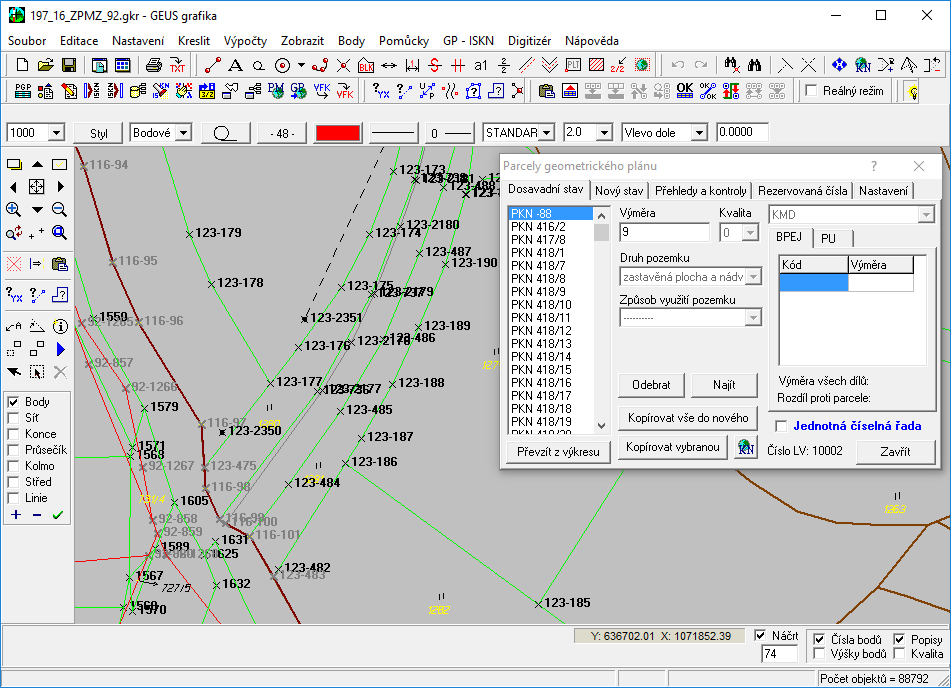Click the yellow light bulb icon
This screenshot has width=951, height=688.
(912, 91)
